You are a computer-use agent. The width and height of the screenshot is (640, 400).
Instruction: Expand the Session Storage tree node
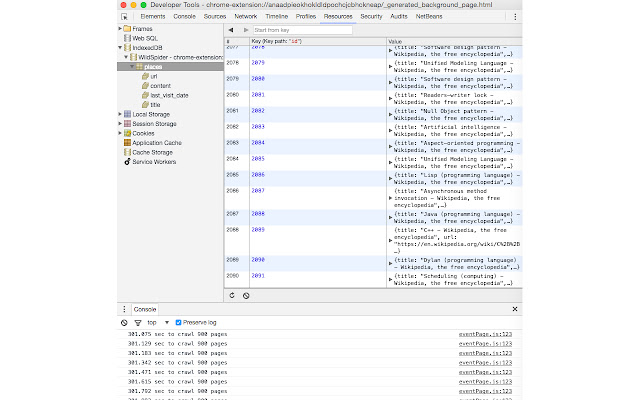coord(121,123)
